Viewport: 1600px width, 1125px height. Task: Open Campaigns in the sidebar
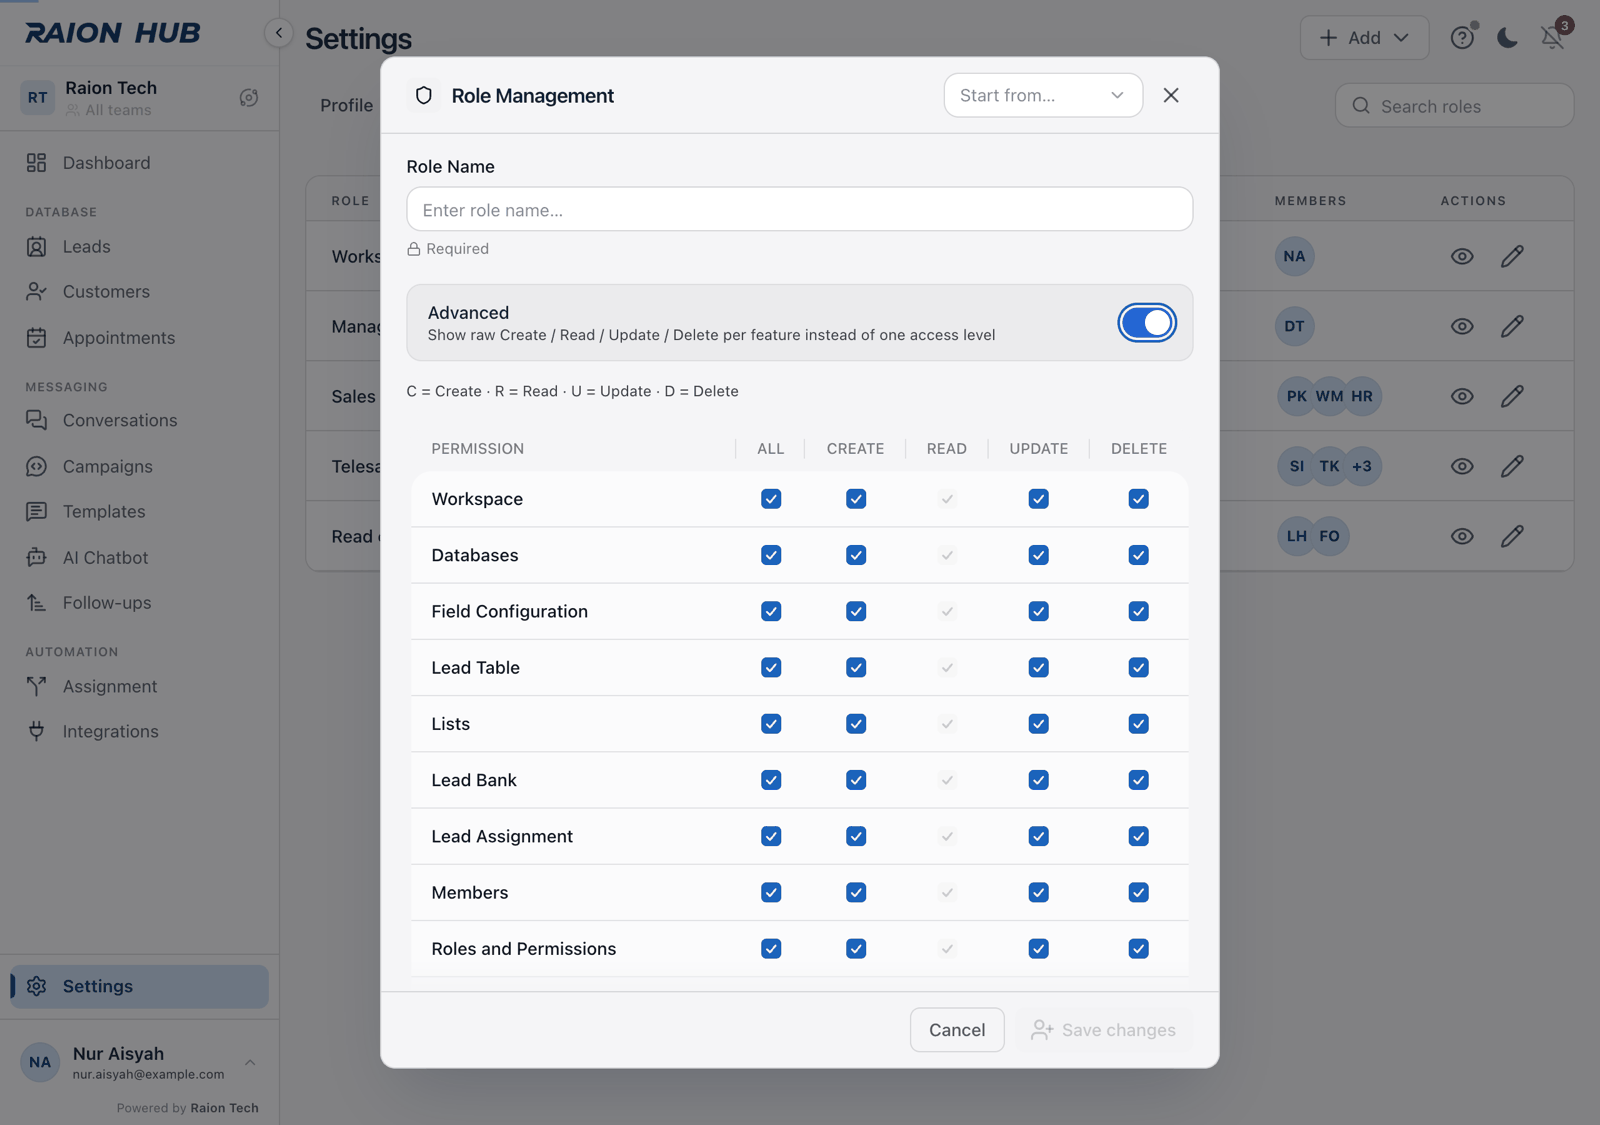tap(139, 466)
